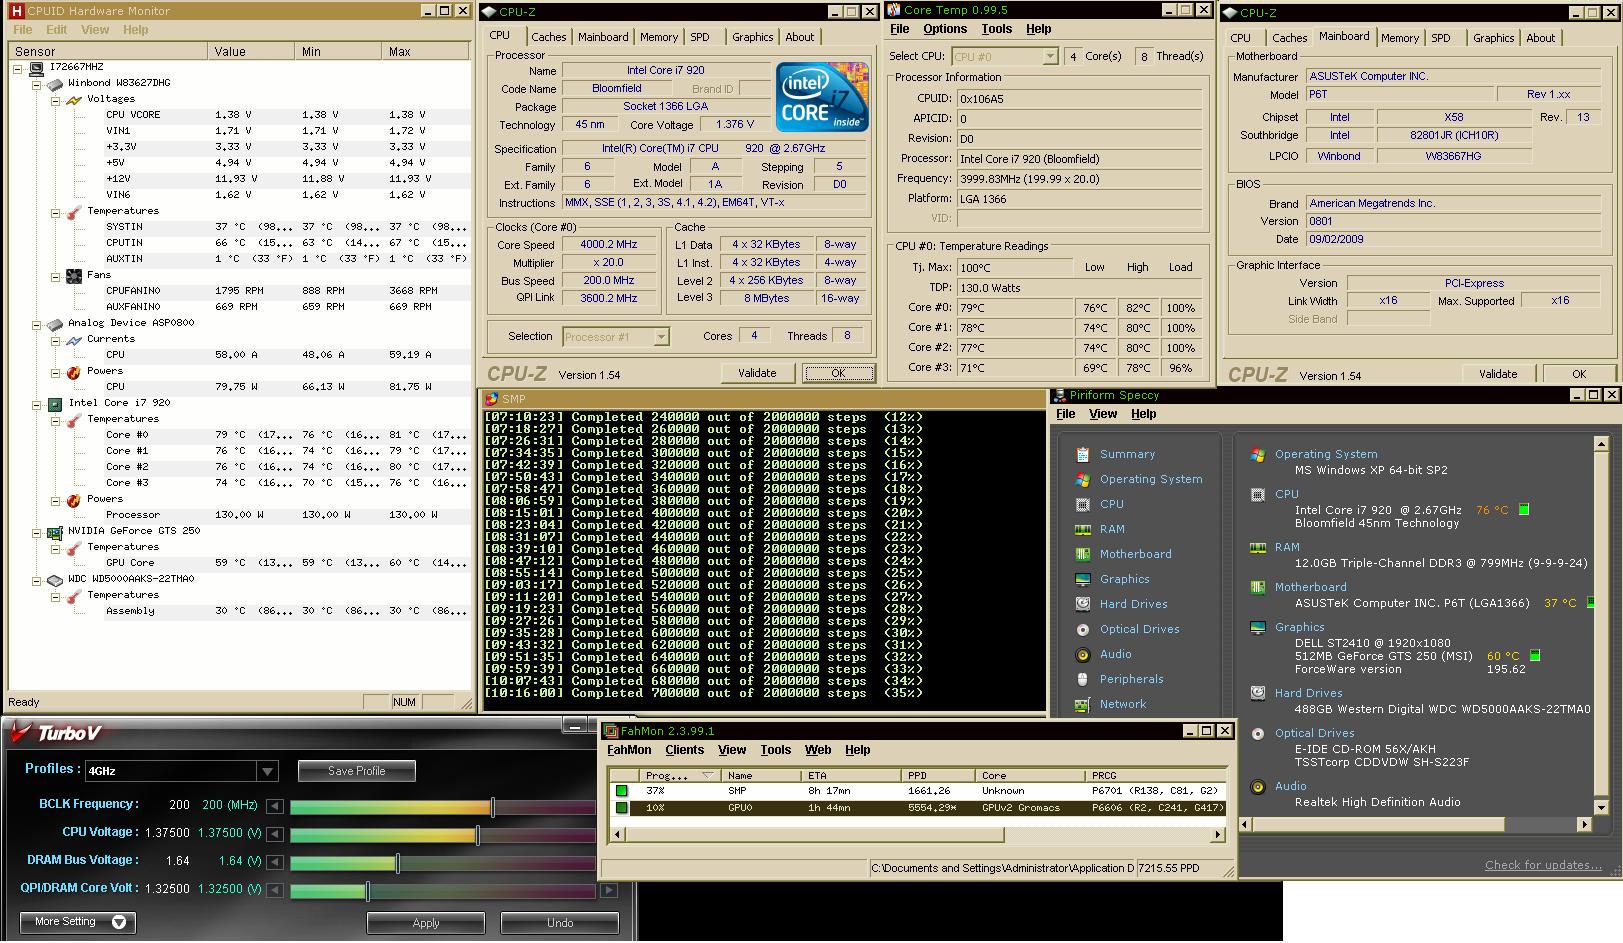The height and width of the screenshot is (943, 1623).
Task: Click the Analog Device ASP0800 chip icon
Action: coord(56,323)
